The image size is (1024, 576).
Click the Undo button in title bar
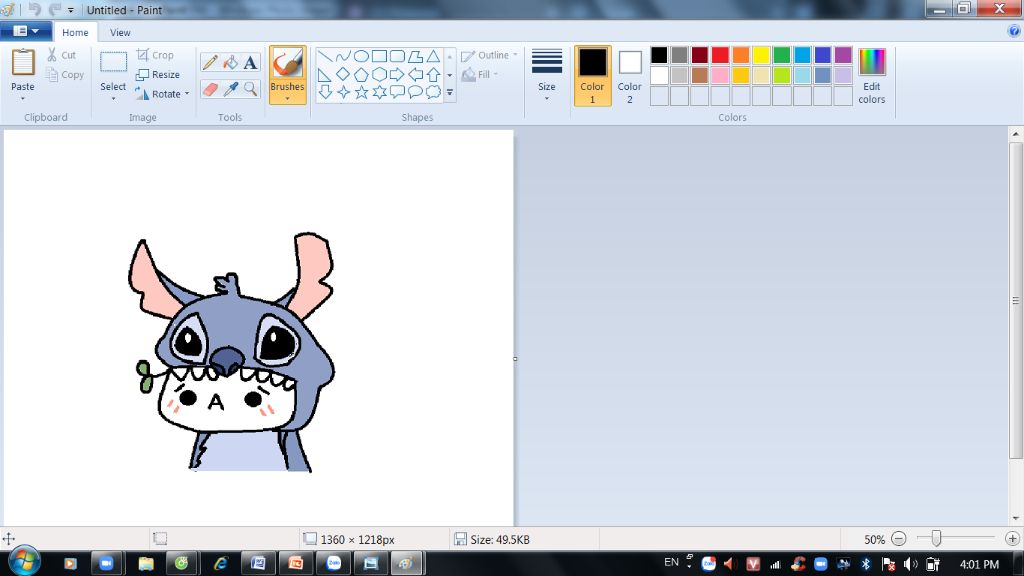pyautogui.click(x=35, y=10)
